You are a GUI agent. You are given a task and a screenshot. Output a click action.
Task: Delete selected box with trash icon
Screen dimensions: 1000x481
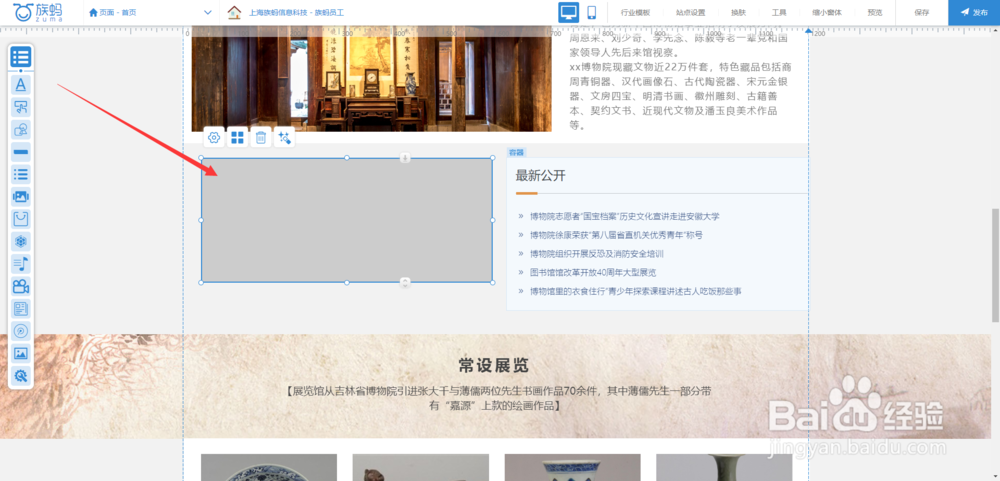point(261,137)
